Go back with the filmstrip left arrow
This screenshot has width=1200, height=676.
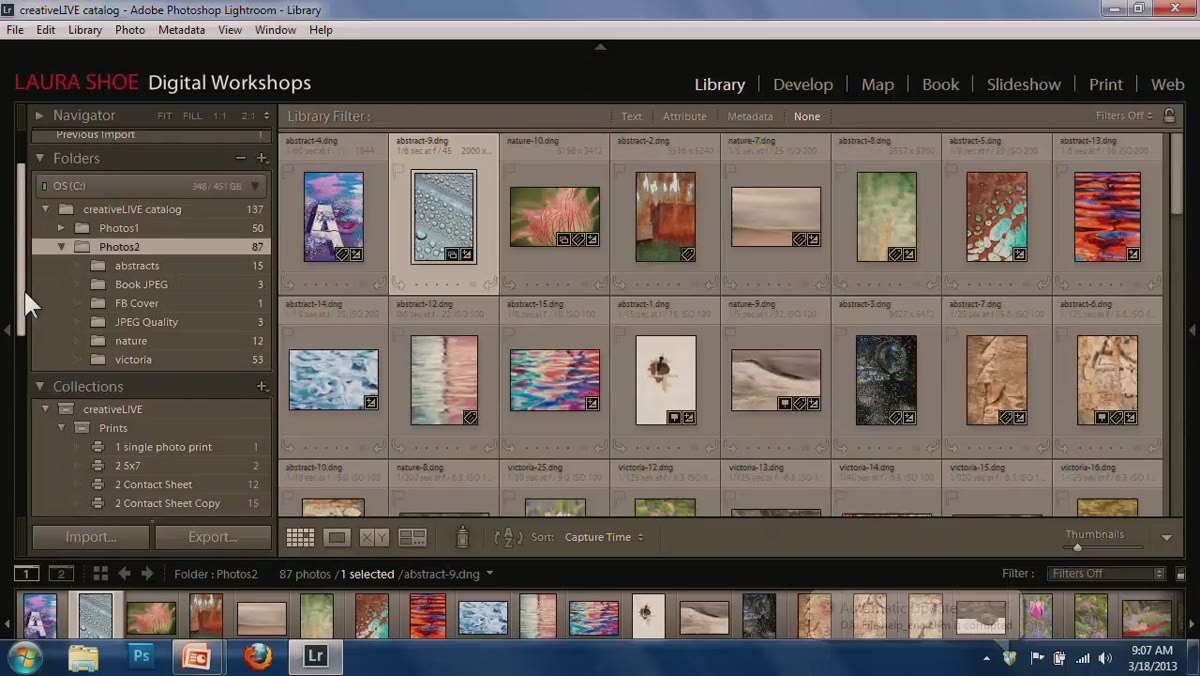pyautogui.click(x=124, y=574)
